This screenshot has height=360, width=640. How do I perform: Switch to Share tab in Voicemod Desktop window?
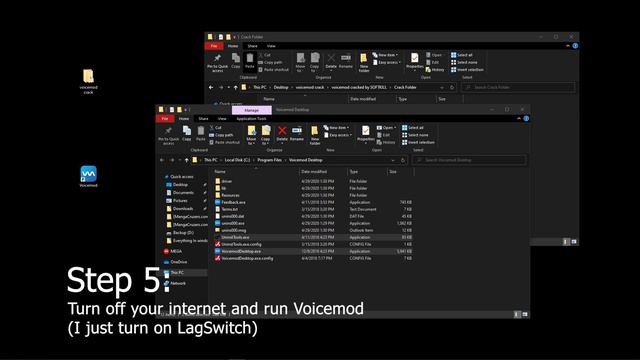[203, 119]
